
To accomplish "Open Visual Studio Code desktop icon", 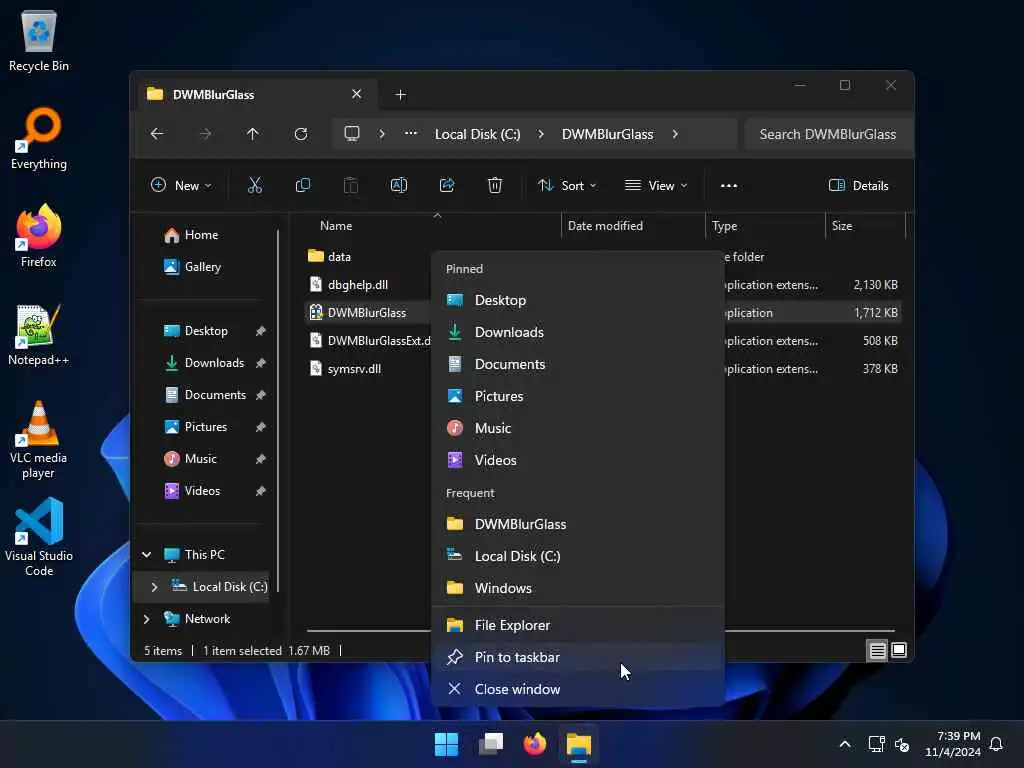I will [39, 537].
